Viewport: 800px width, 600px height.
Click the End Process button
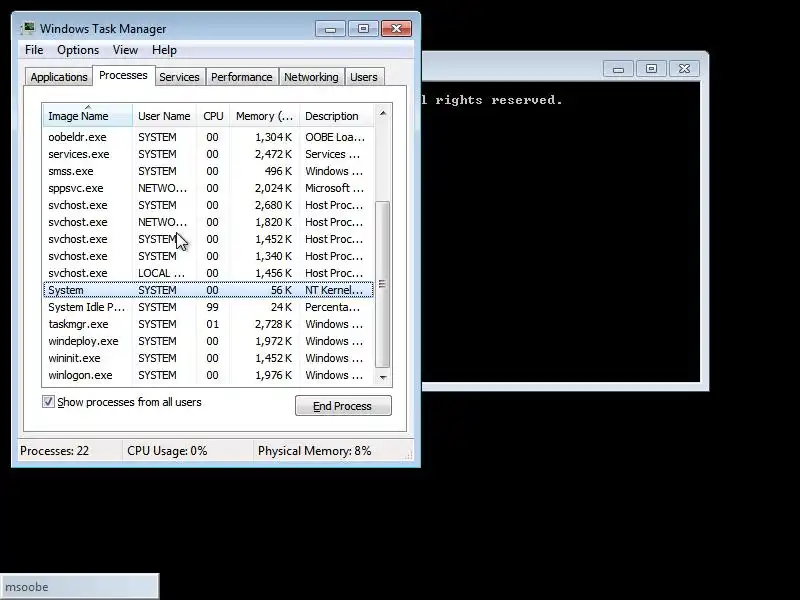343,406
